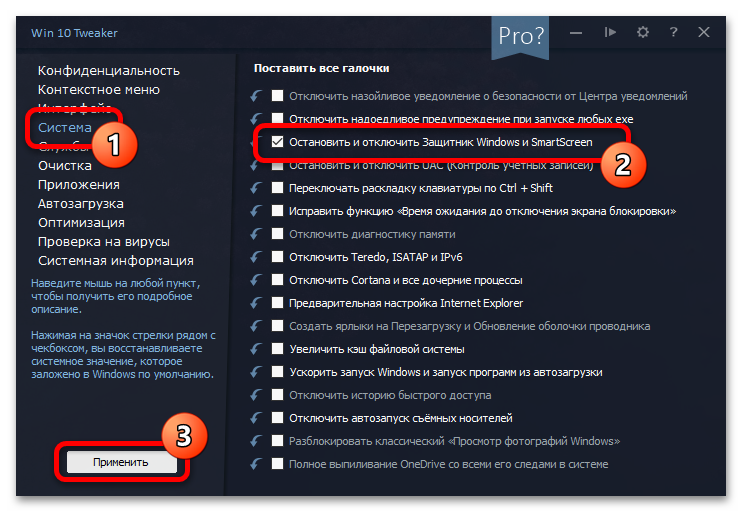The width and height of the screenshot is (742, 512).
Task: Restore default arrow for Teredo, ISATAP option
Action: tap(256, 257)
